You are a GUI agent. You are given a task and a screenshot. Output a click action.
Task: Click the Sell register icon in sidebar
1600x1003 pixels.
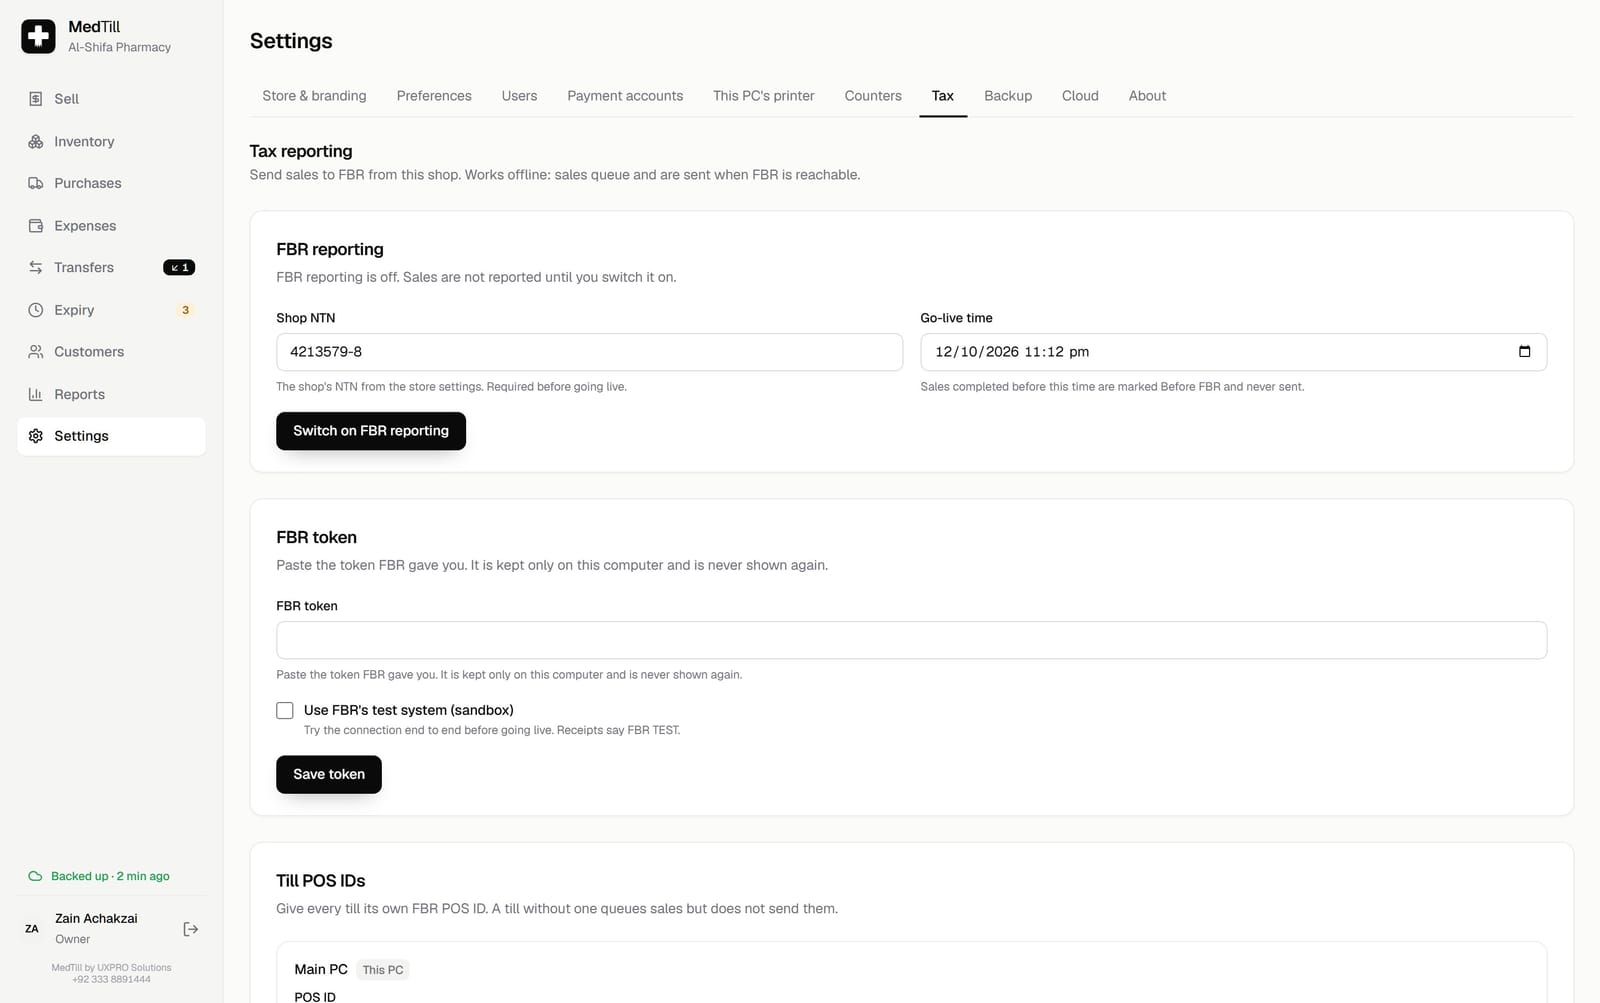click(36, 99)
